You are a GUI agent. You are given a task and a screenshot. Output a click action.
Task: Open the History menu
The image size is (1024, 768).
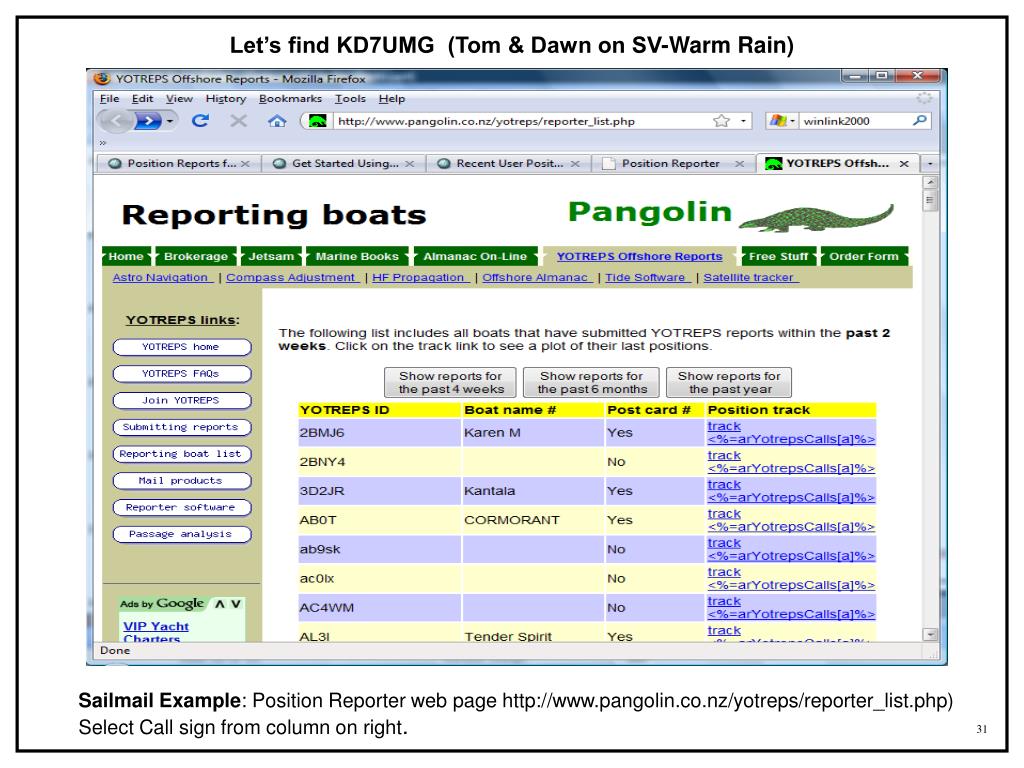[226, 99]
